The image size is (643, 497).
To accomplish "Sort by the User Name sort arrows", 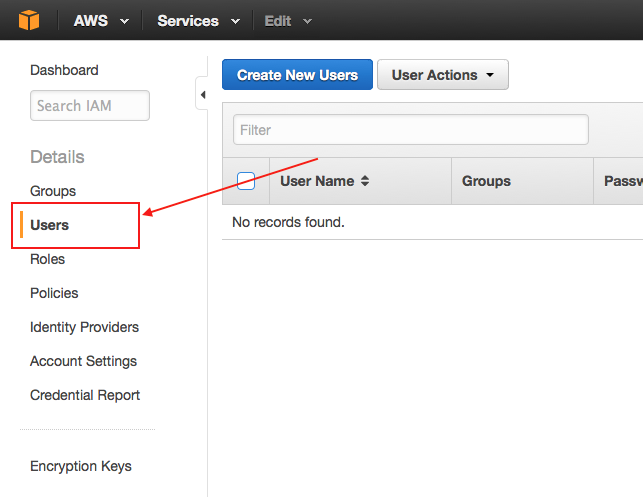I will pyautogui.click(x=365, y=181).
